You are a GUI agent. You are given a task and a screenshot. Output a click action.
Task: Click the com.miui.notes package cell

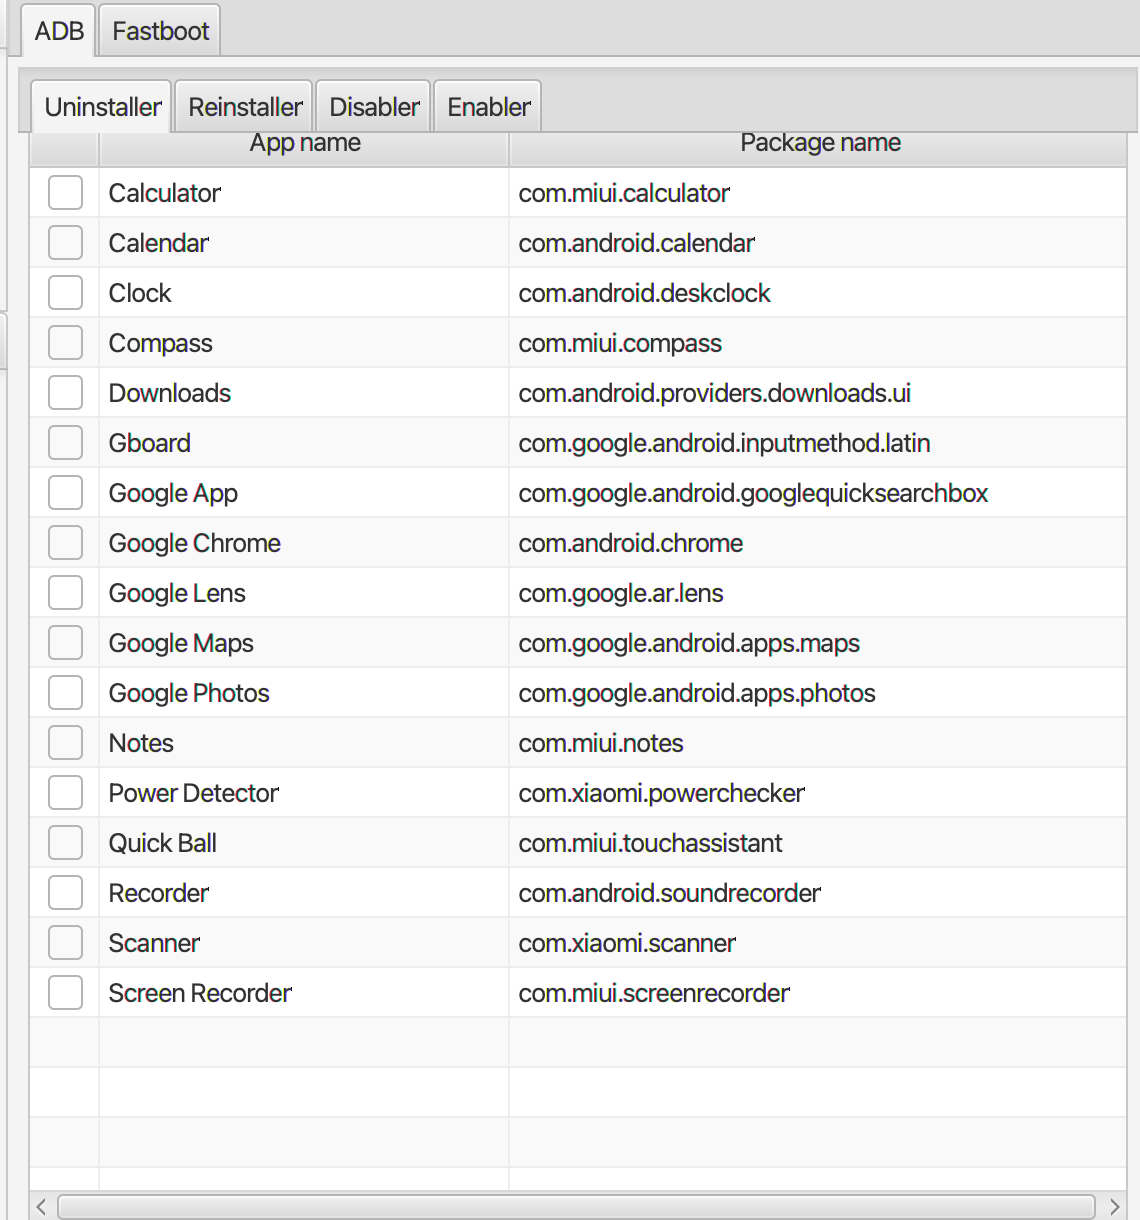point(818,742)
